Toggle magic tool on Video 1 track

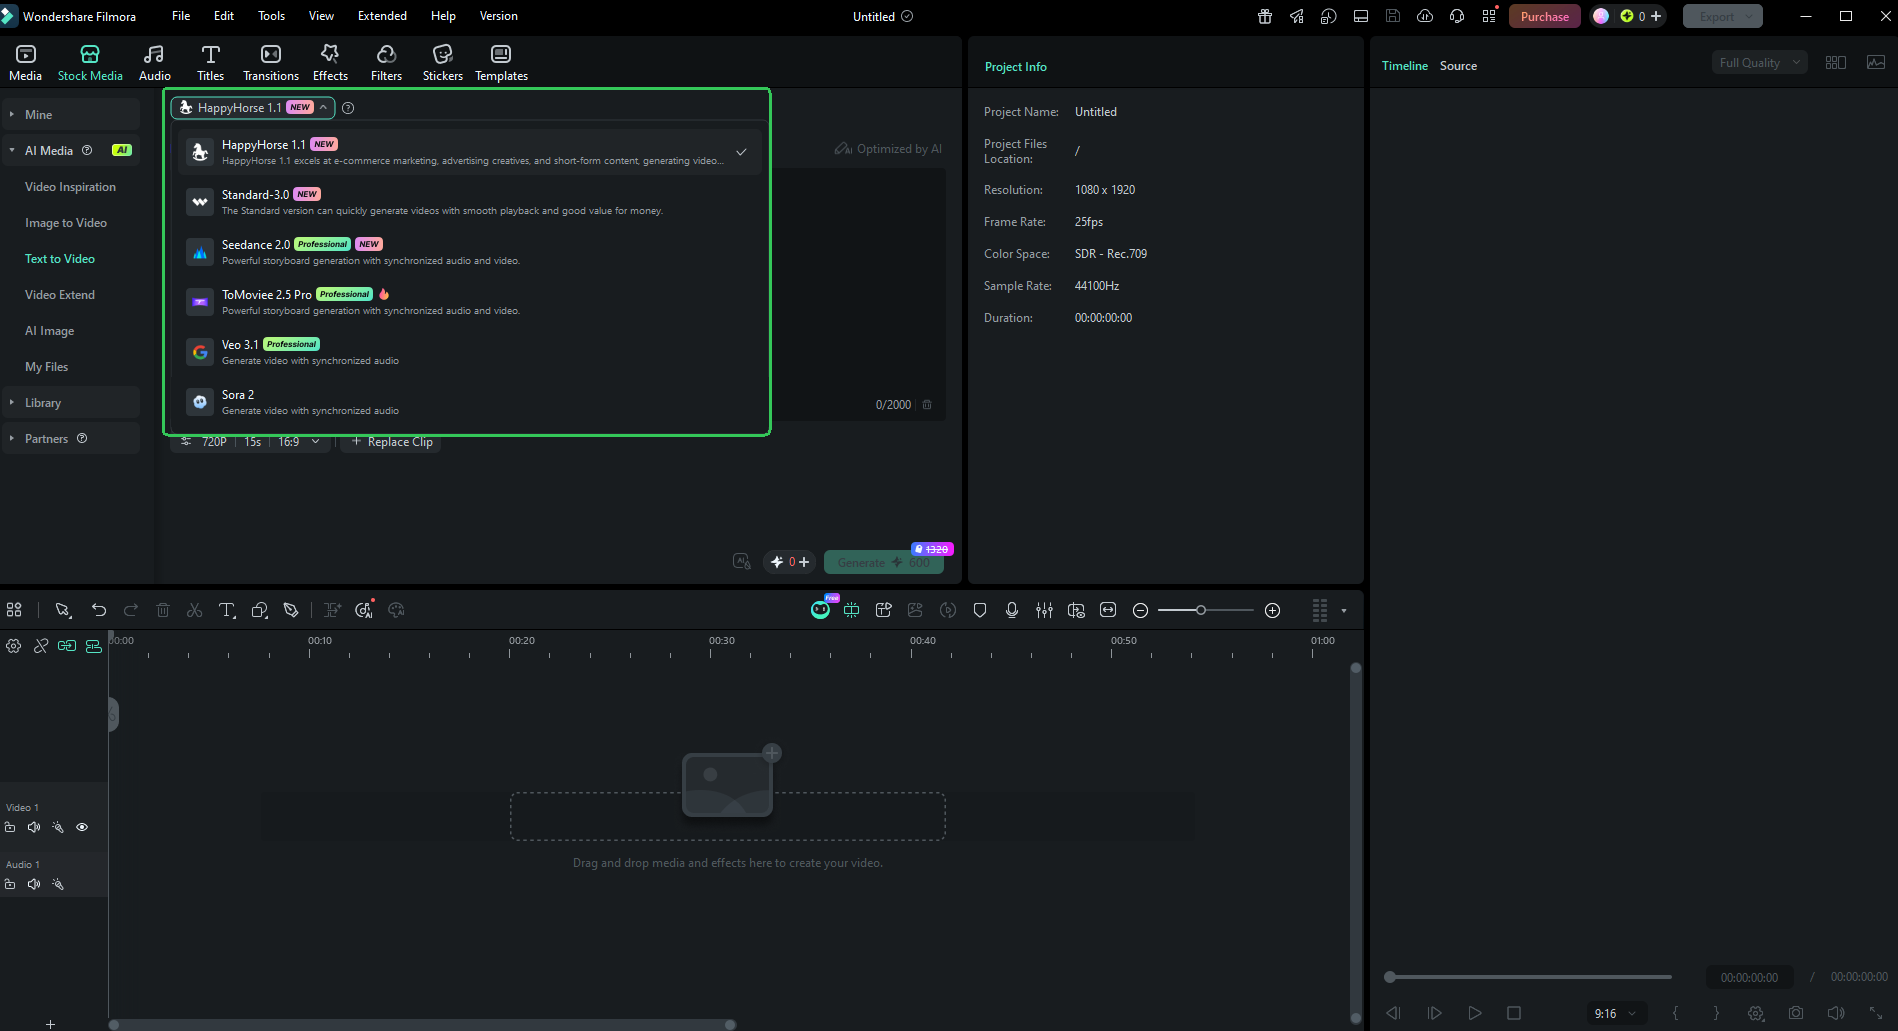click(58, 827)
